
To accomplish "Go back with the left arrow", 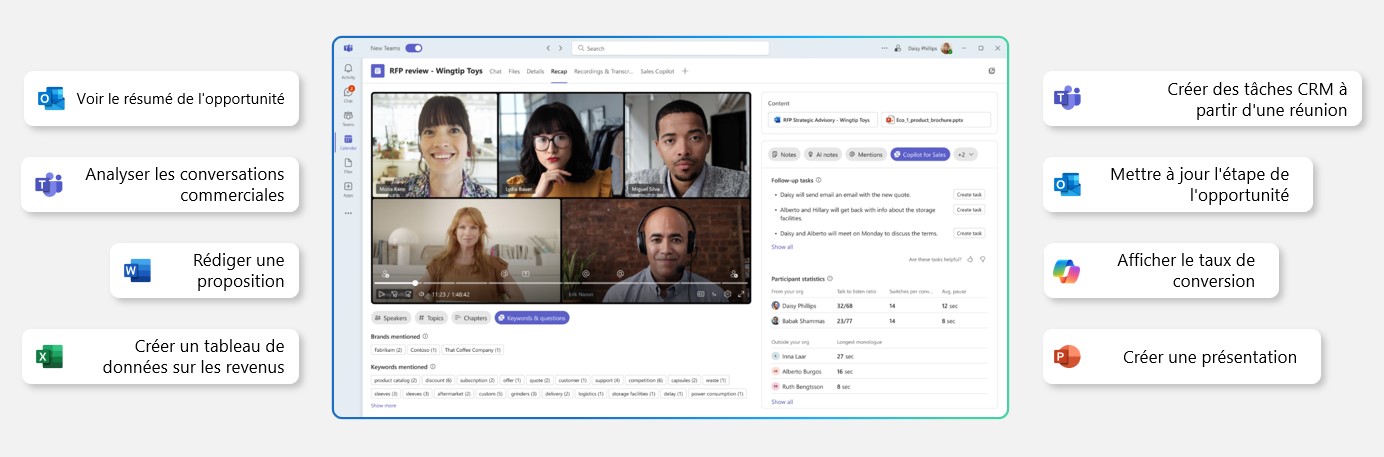I will [548, 48].
